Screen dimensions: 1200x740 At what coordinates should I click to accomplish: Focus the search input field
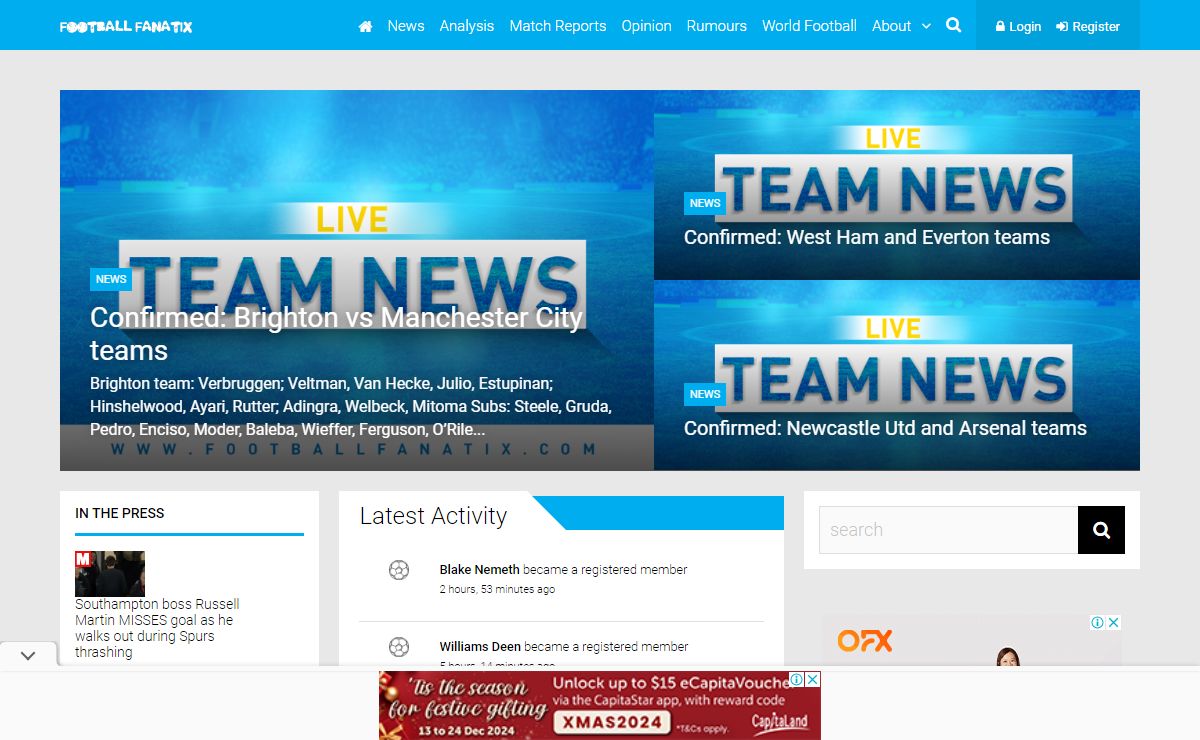point(948,530)
